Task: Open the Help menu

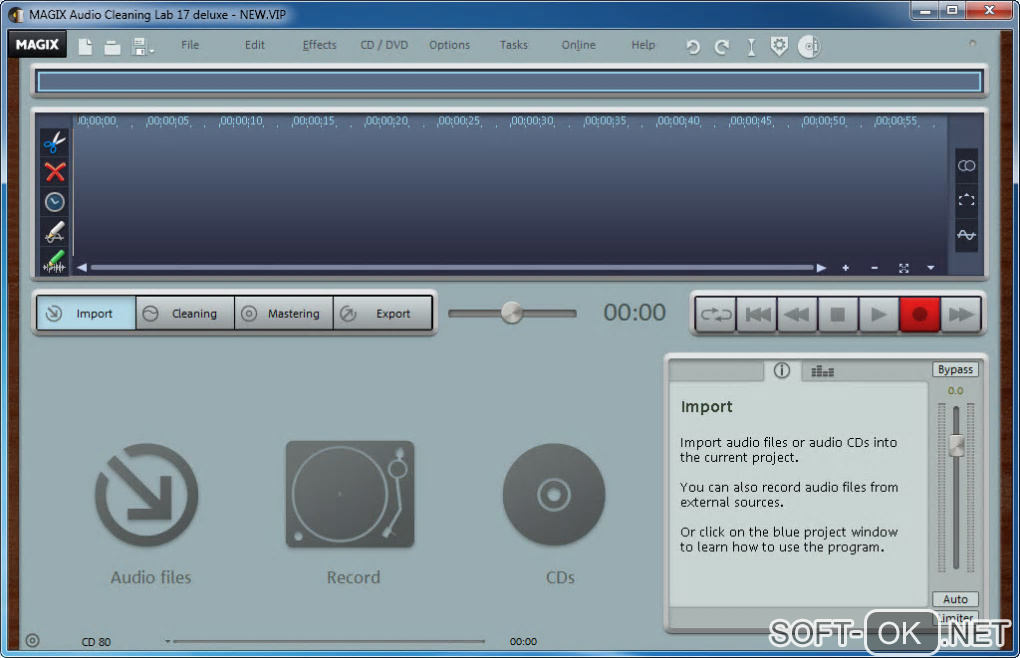Action: coord(643,45)
